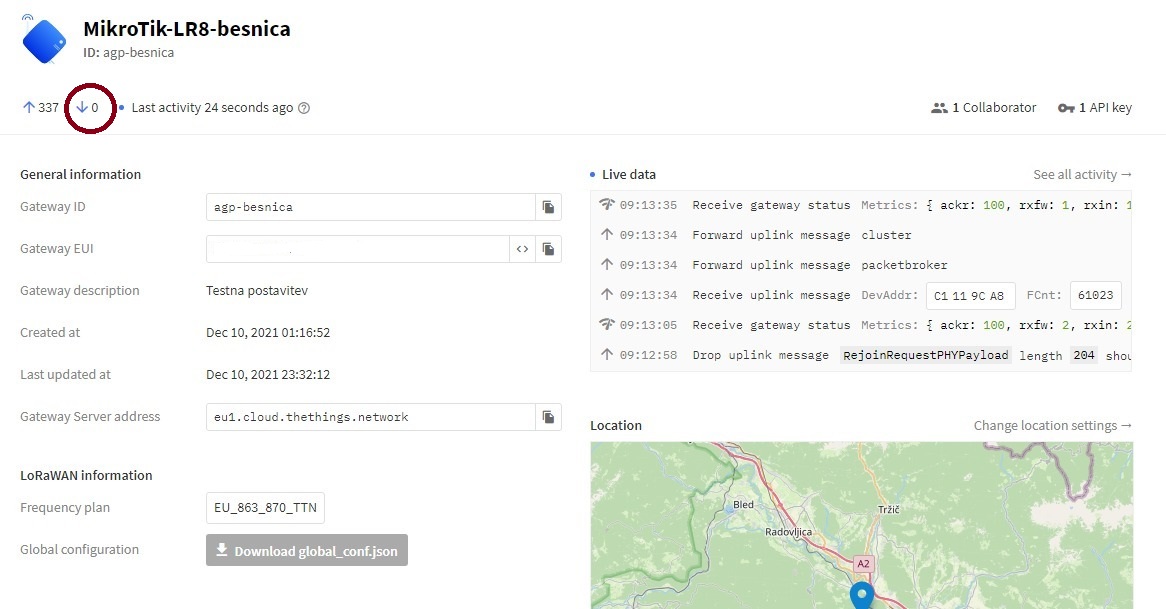1166x609 pixels.
Task: Open the Forward uplink message cluster row
Action: pyautogui.click(x=861, y=235)
